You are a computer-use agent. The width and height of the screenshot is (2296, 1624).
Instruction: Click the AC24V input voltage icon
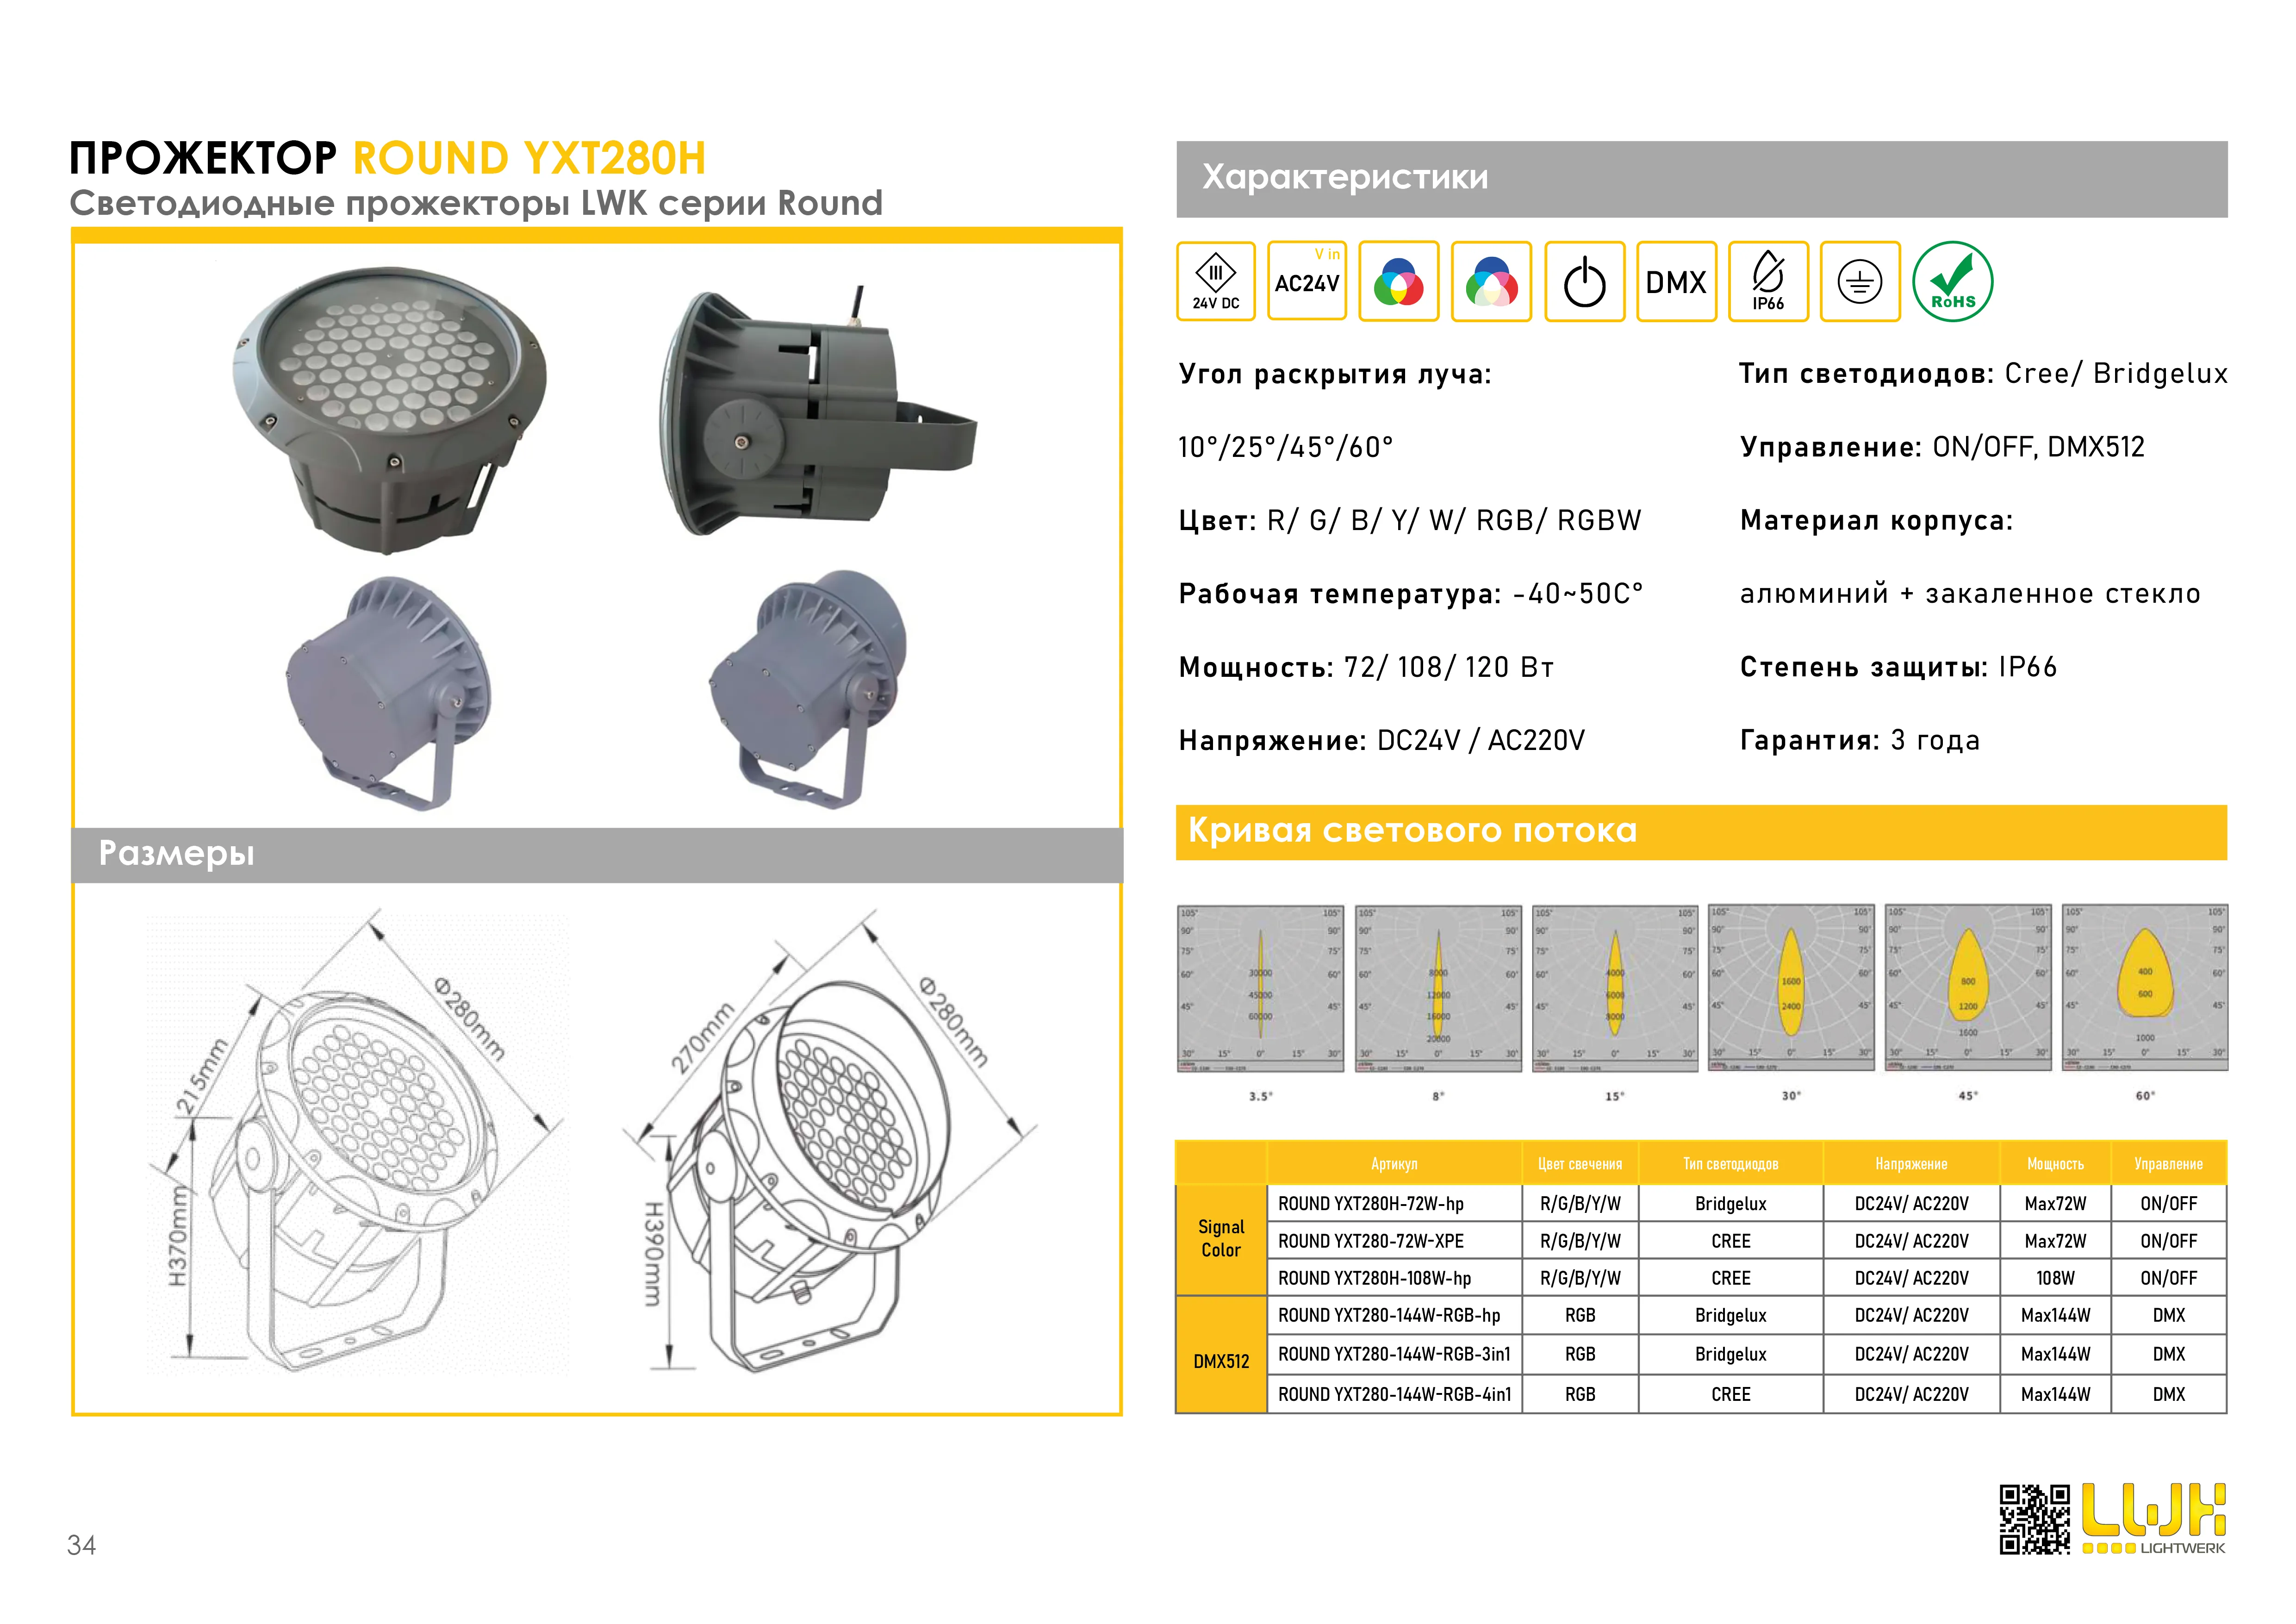pos(1307,281)
